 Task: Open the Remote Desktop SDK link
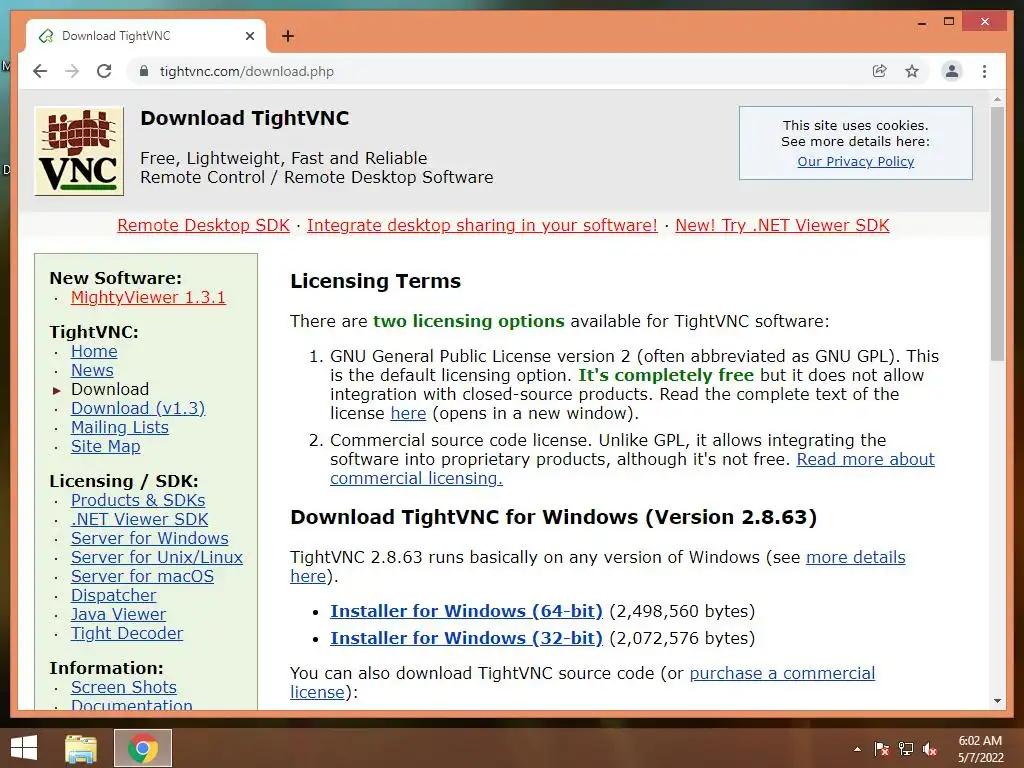click(203, 225)
